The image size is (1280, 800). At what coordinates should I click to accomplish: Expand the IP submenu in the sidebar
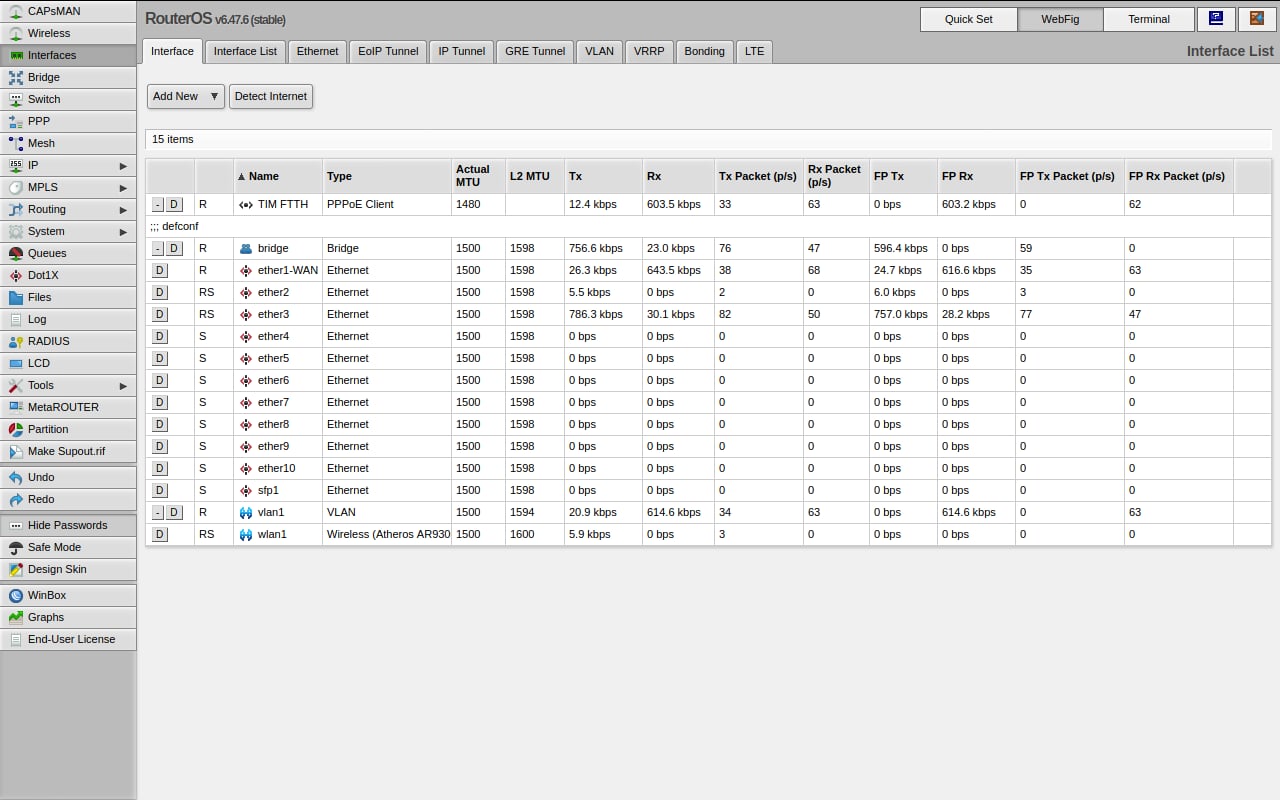click(x=123, y=165)
